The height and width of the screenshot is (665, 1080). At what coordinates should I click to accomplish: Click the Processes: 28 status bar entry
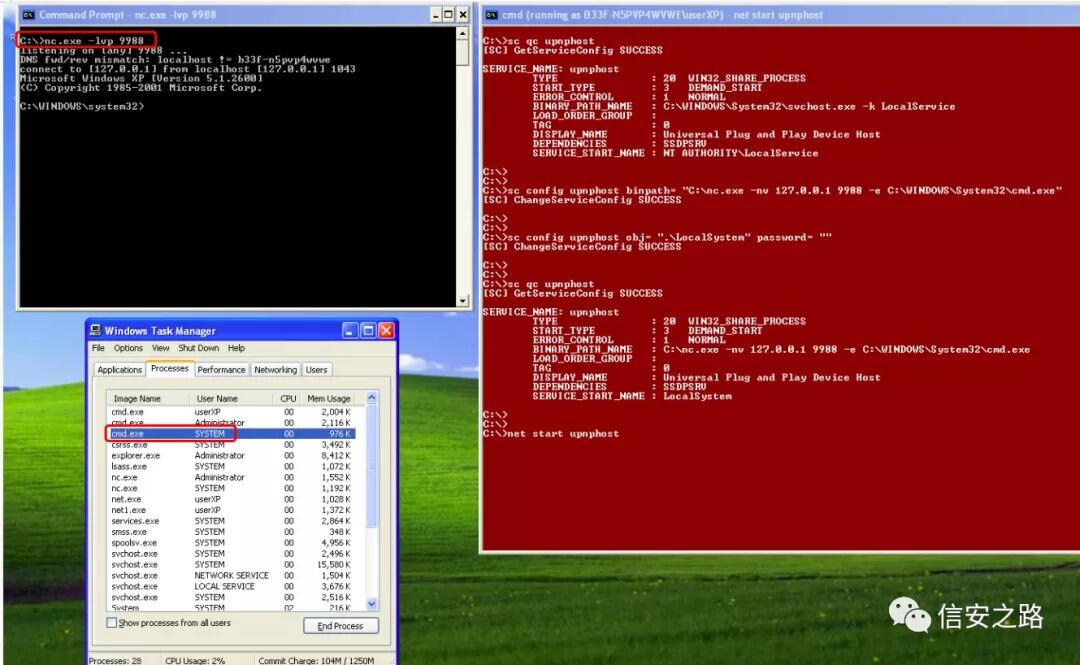tap(115, 660)
